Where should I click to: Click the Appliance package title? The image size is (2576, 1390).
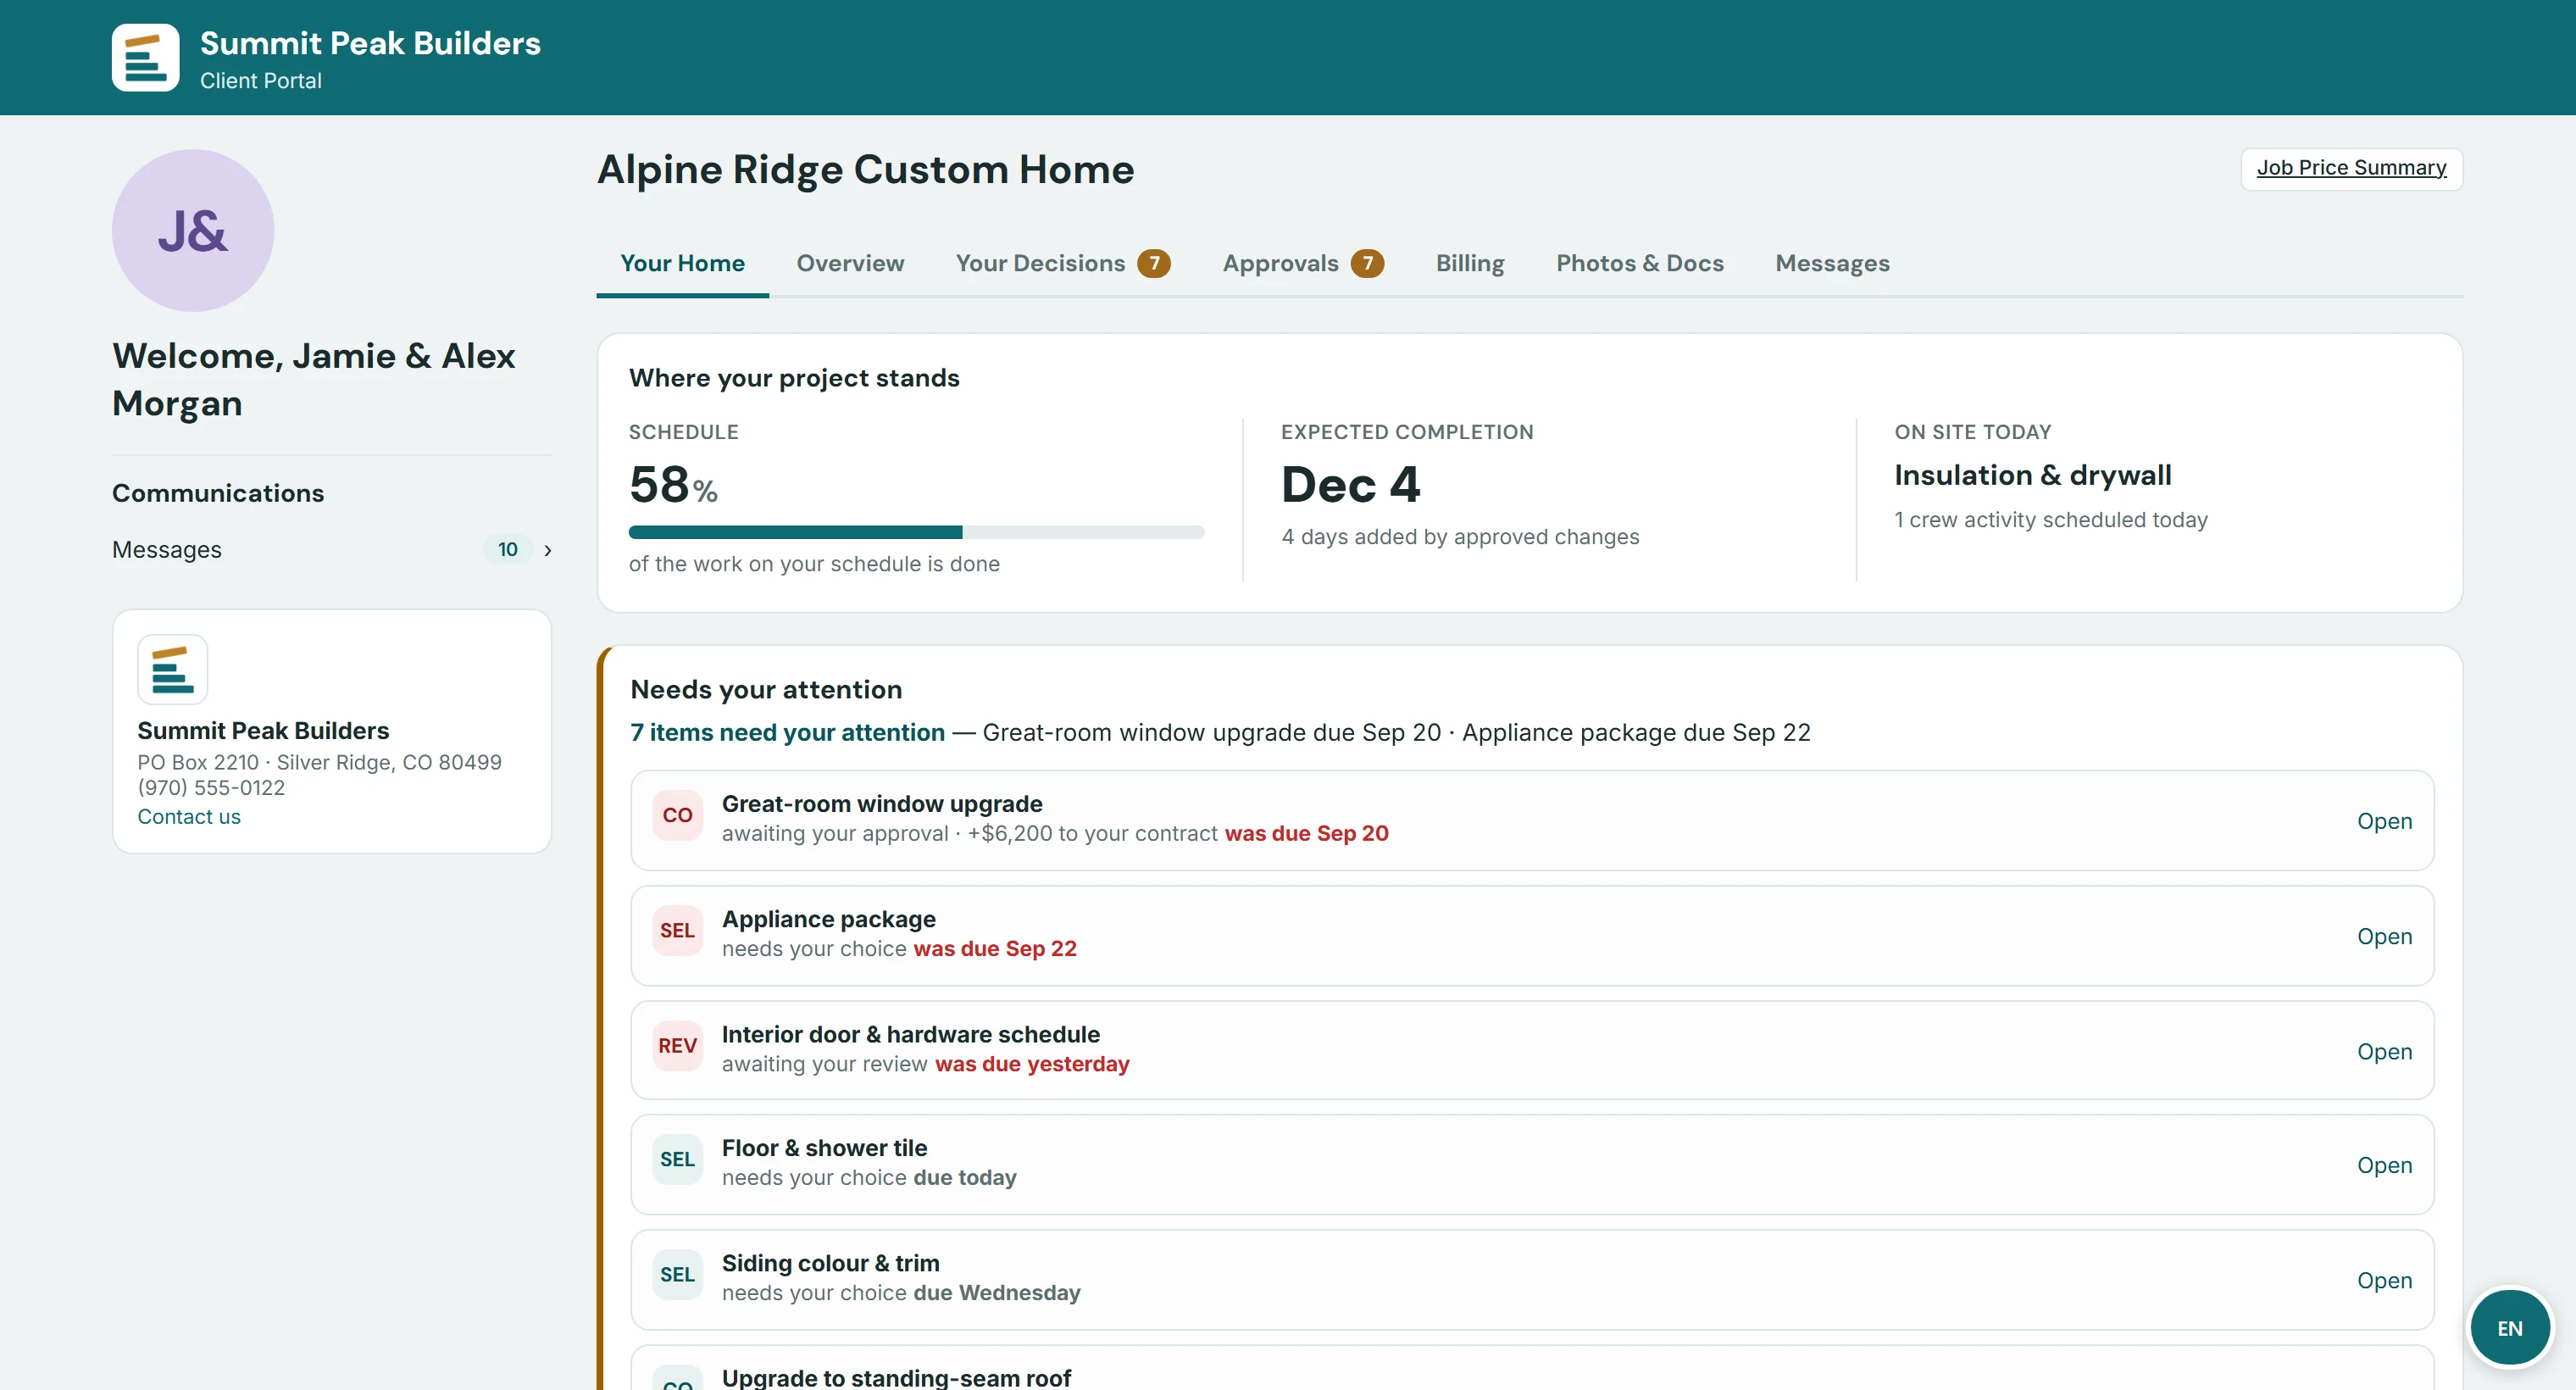[x=829, y=919]
